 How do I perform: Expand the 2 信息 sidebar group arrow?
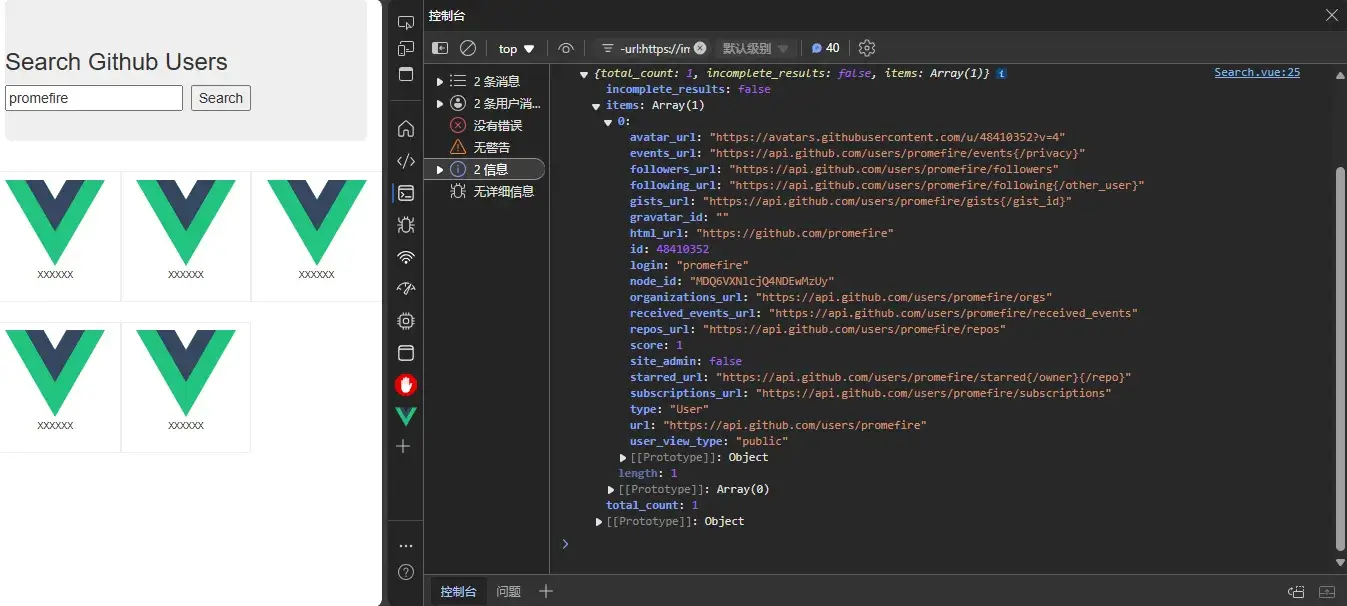(440, 169)
